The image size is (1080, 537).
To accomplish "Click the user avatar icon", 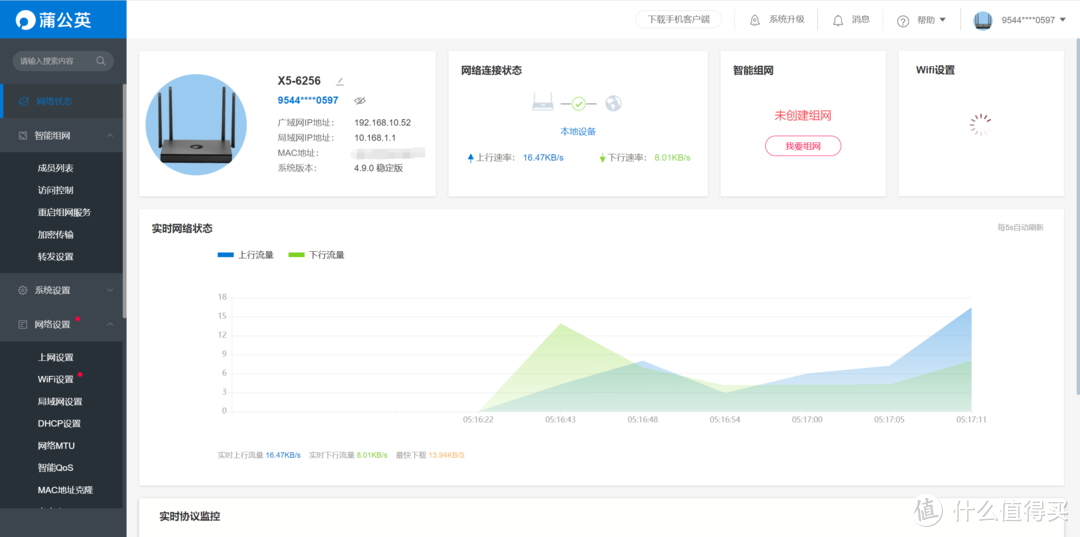I will (x=983, y=20).
